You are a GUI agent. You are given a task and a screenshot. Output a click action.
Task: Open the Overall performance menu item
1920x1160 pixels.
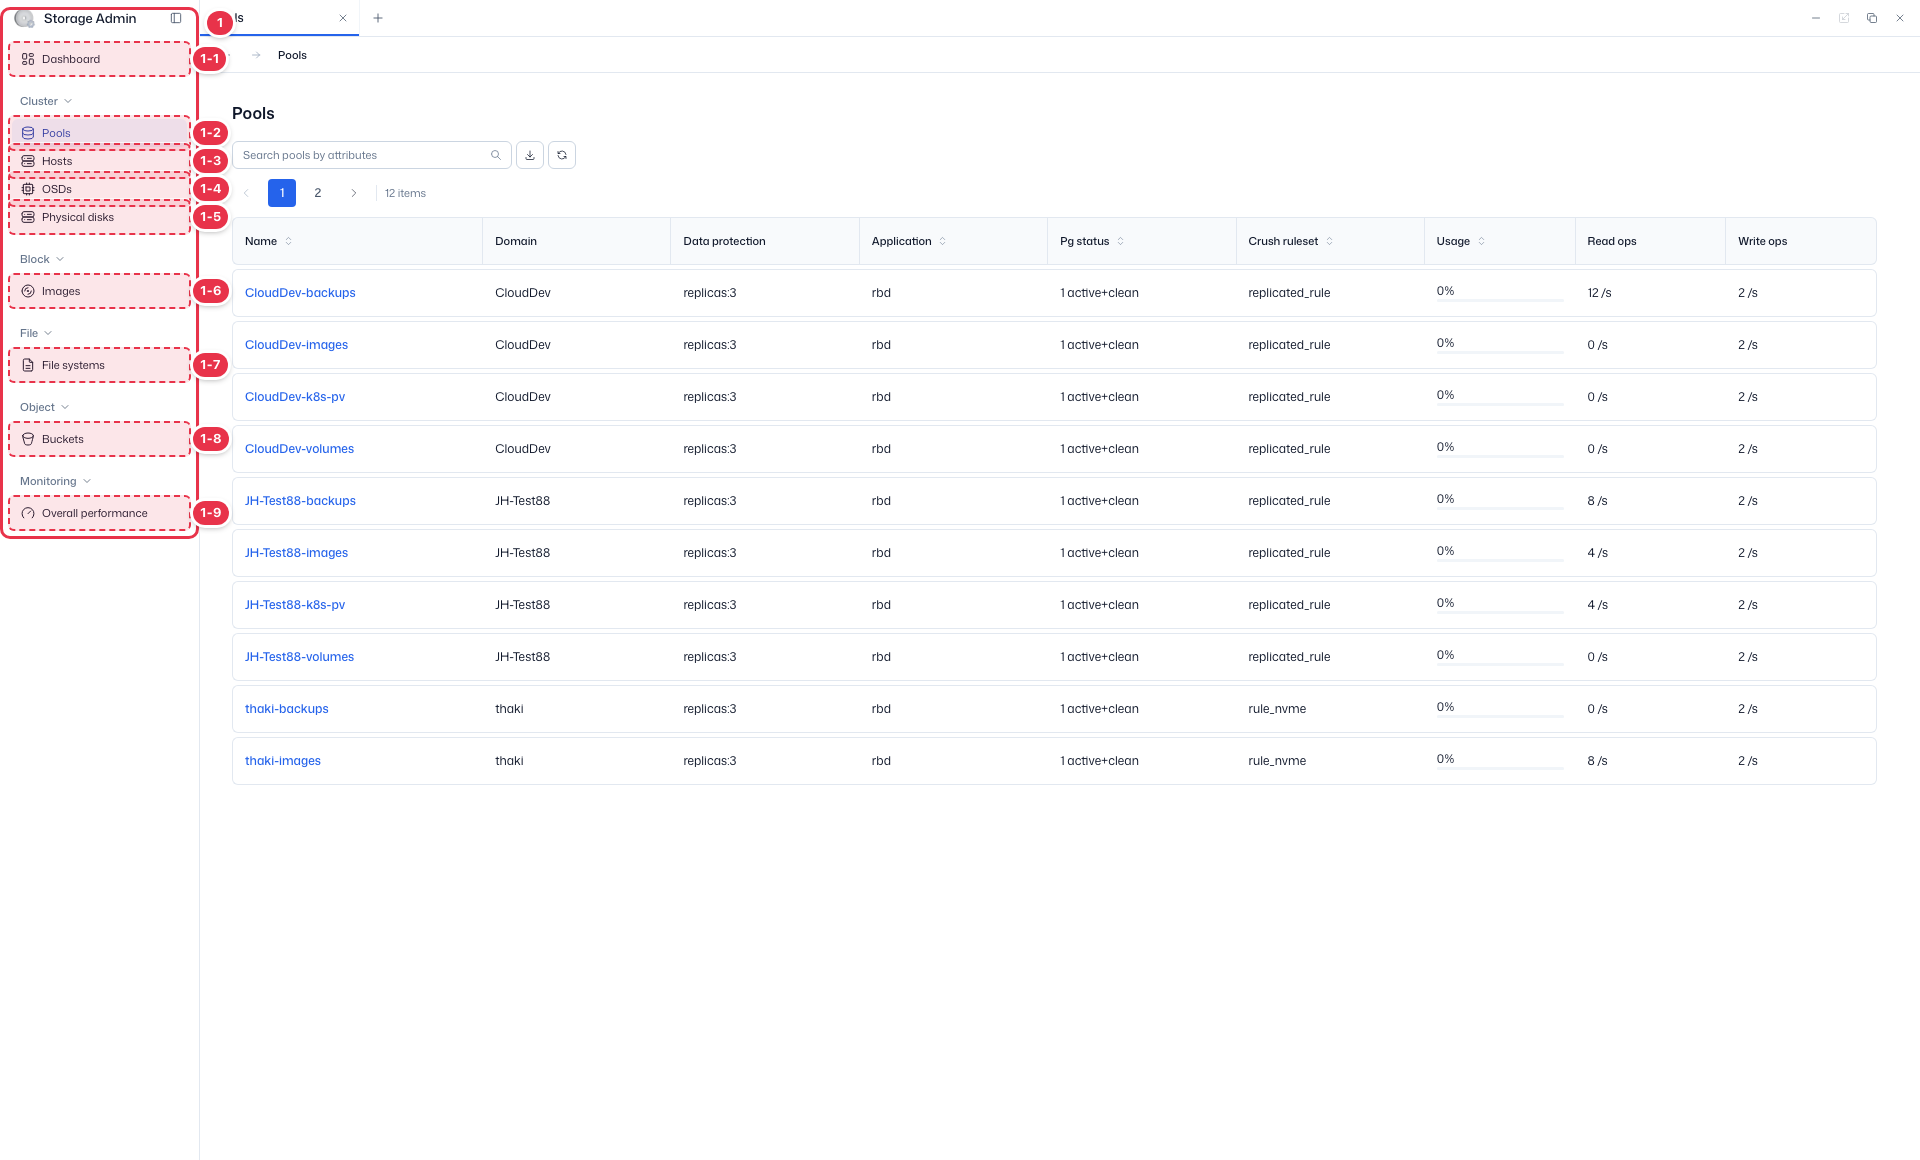click(x=100, y=513)
